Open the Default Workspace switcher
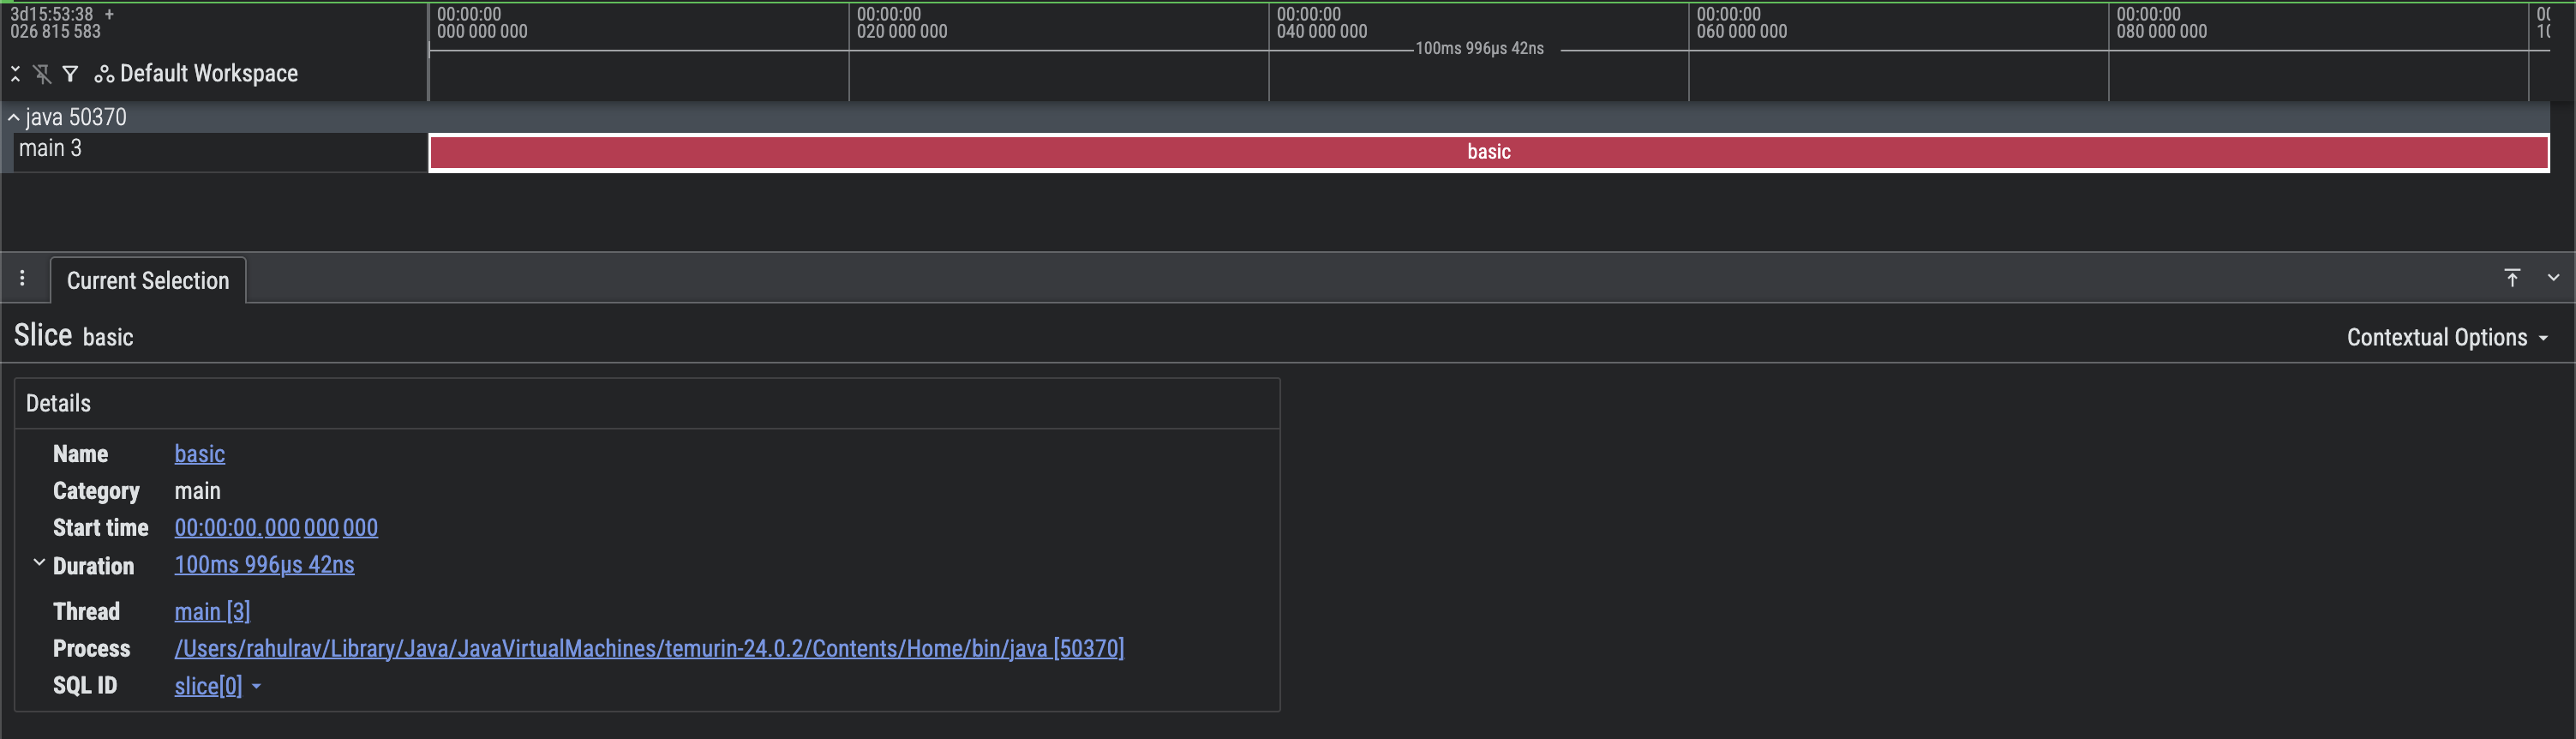The height and width of the screenshot is (739, 2576). click(x=197, y=74)
